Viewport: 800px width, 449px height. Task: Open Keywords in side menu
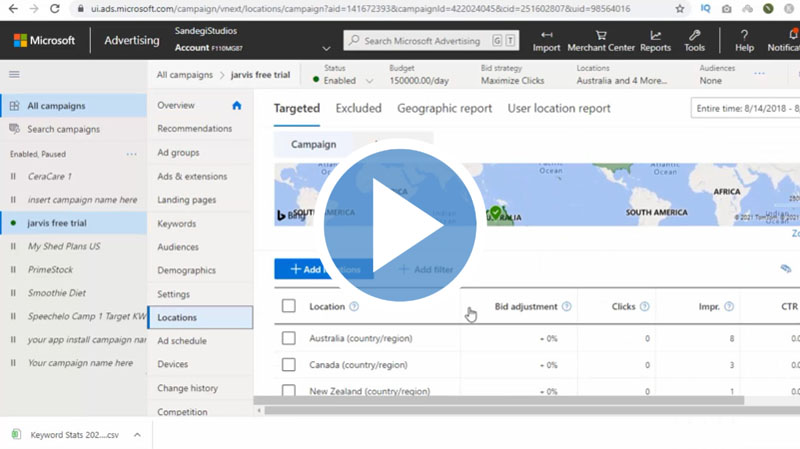click(x=177, y=223)
